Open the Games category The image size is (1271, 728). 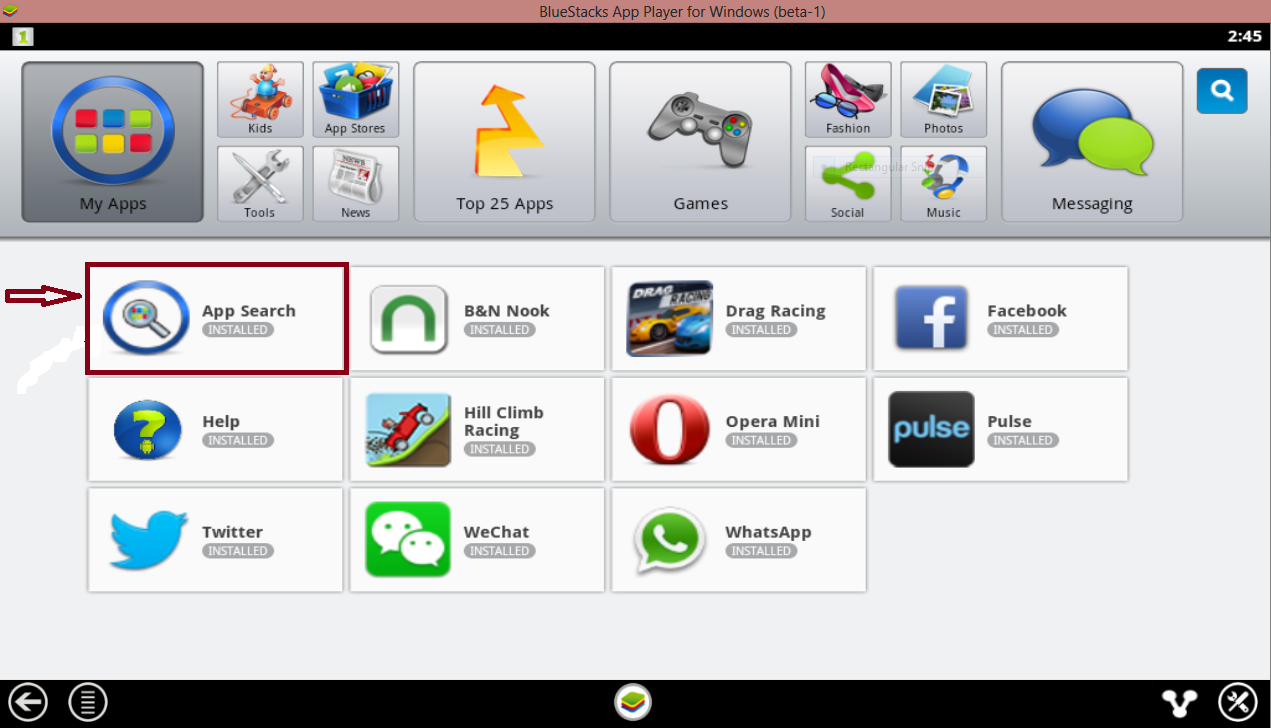700,142
